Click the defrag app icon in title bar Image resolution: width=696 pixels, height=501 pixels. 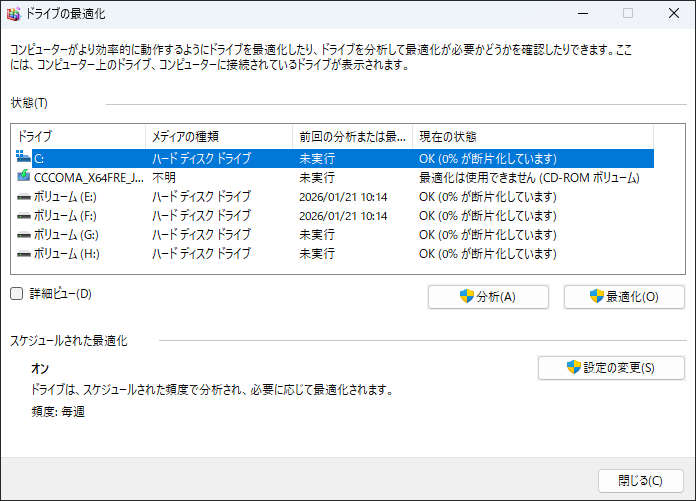click(x=13, y=14)
